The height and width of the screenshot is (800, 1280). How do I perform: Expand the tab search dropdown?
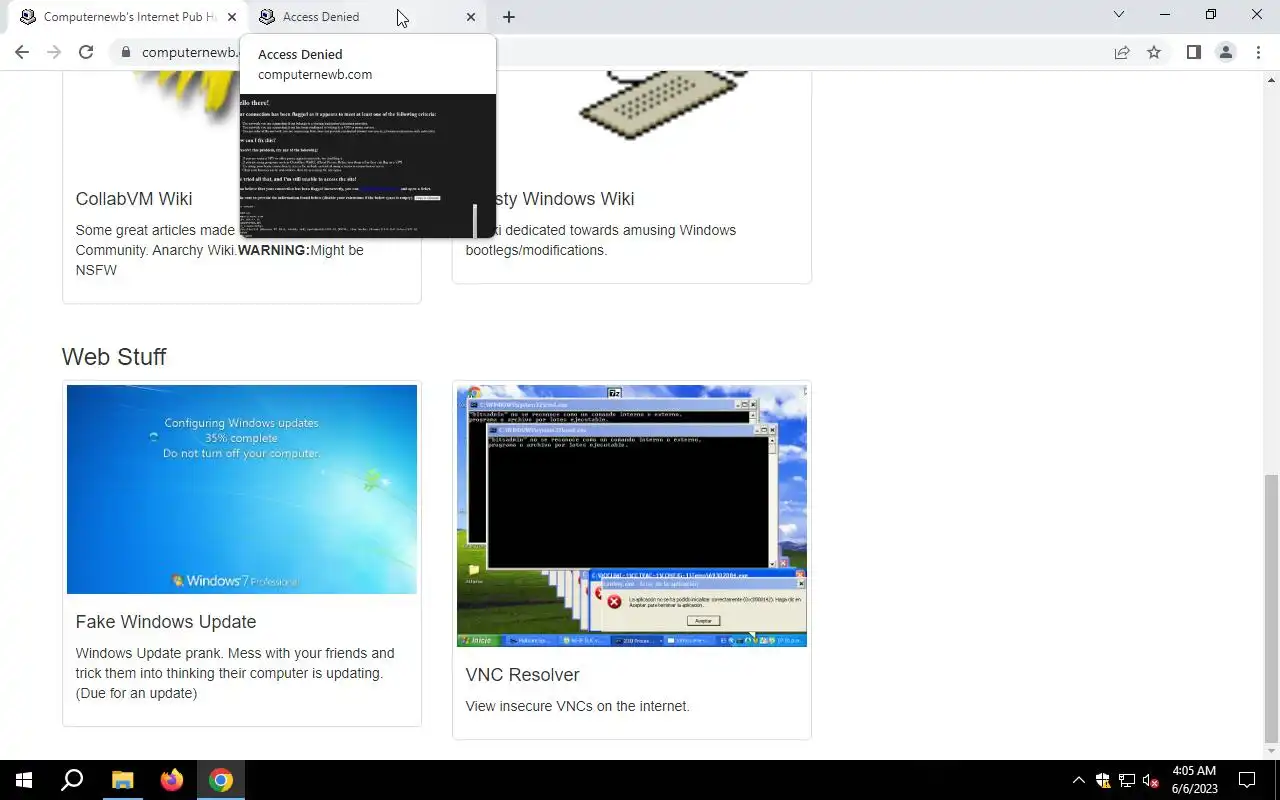pyautogui.click(x=1119, y=15)
